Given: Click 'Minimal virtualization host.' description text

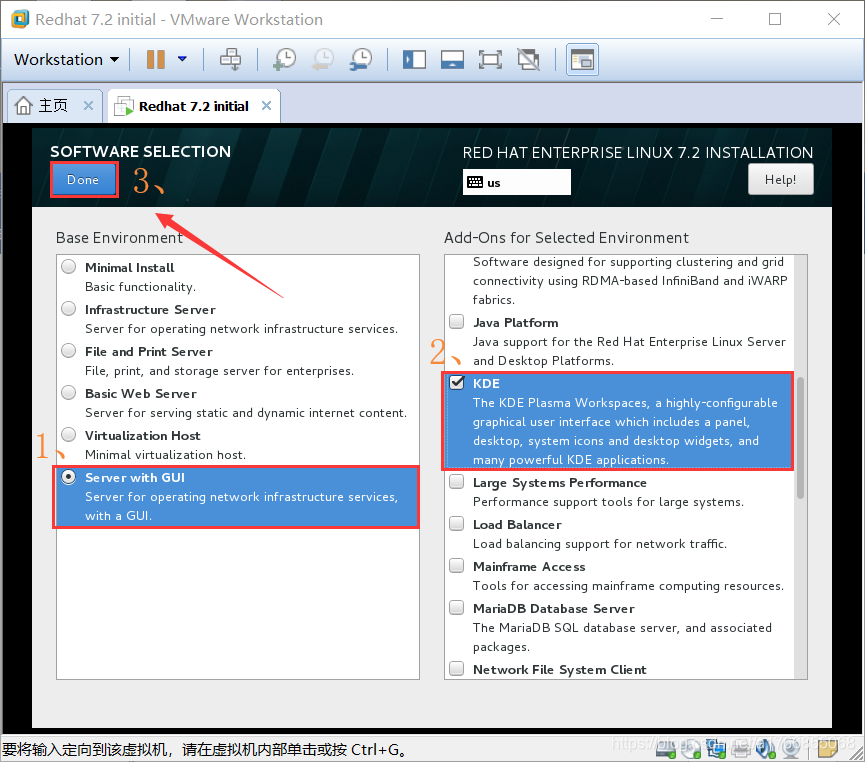Looking at the screenshot, I should coord(165,455).
